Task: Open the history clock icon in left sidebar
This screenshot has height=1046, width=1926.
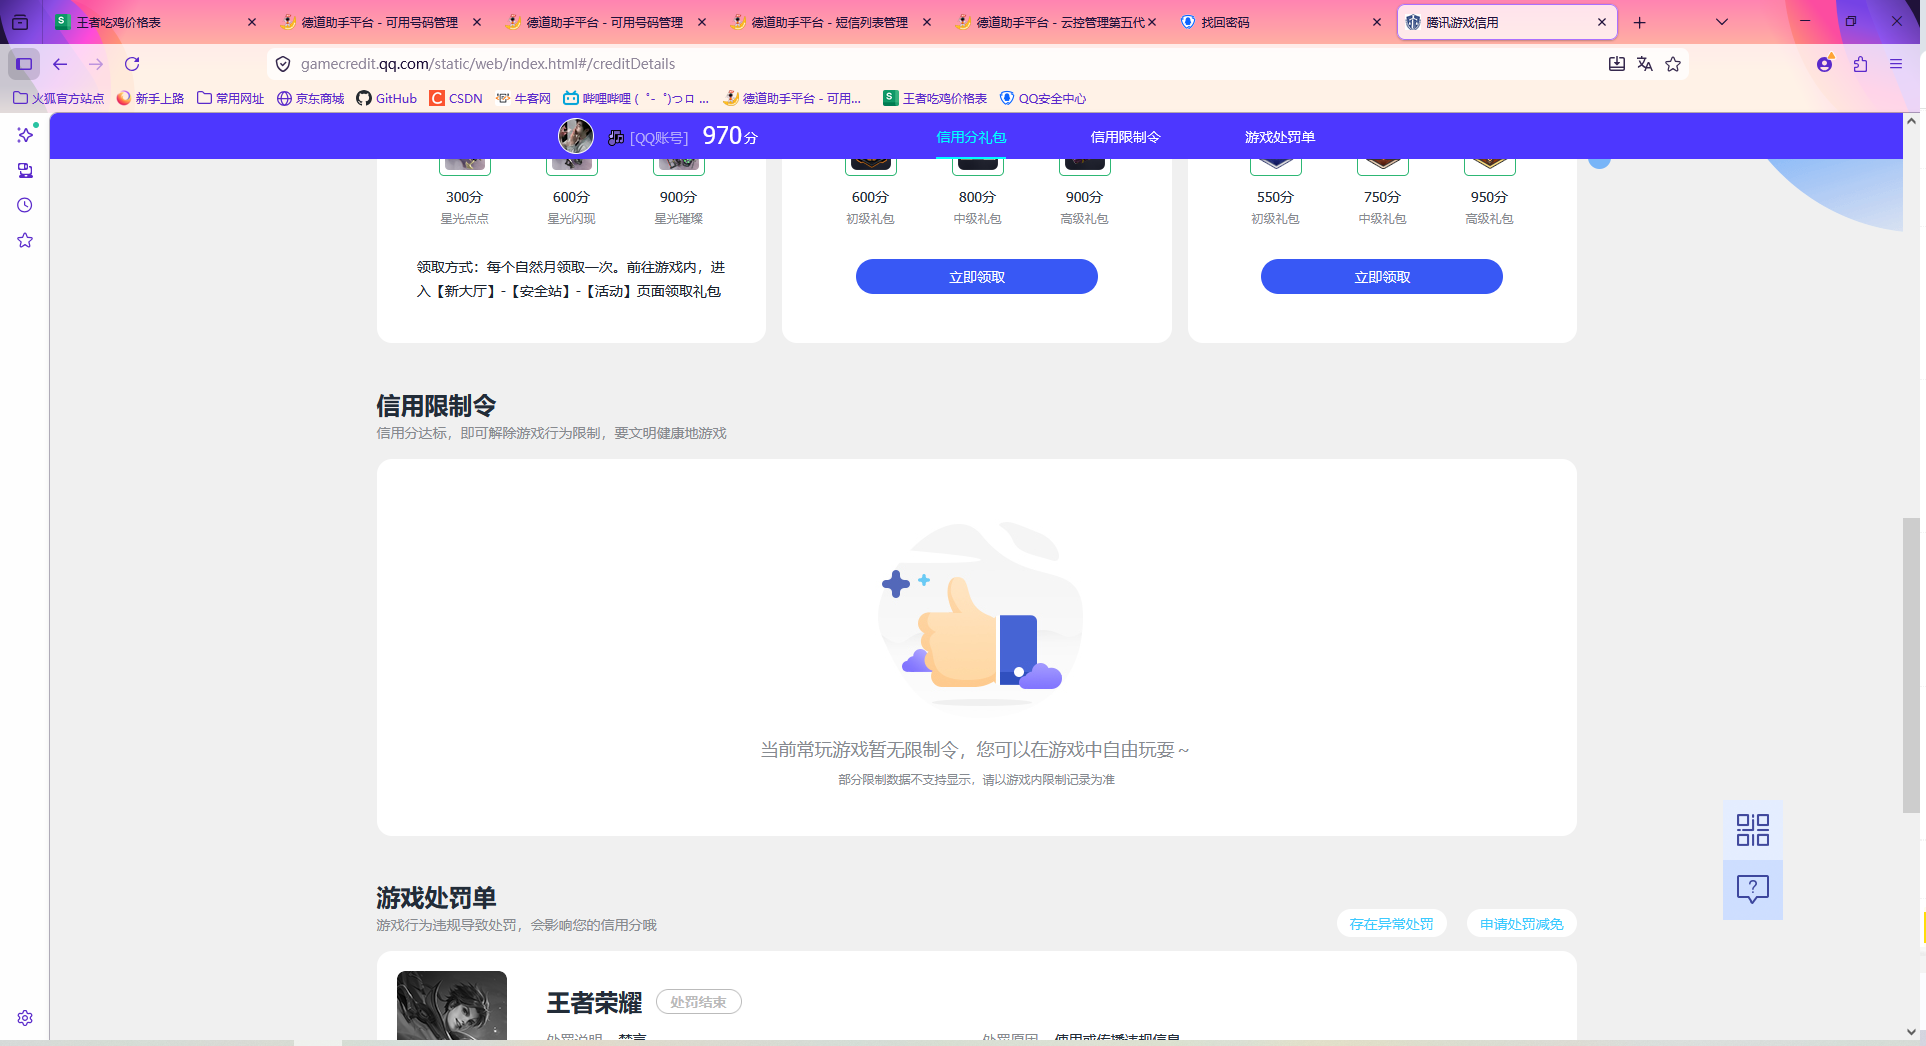Action: (25, 205)
